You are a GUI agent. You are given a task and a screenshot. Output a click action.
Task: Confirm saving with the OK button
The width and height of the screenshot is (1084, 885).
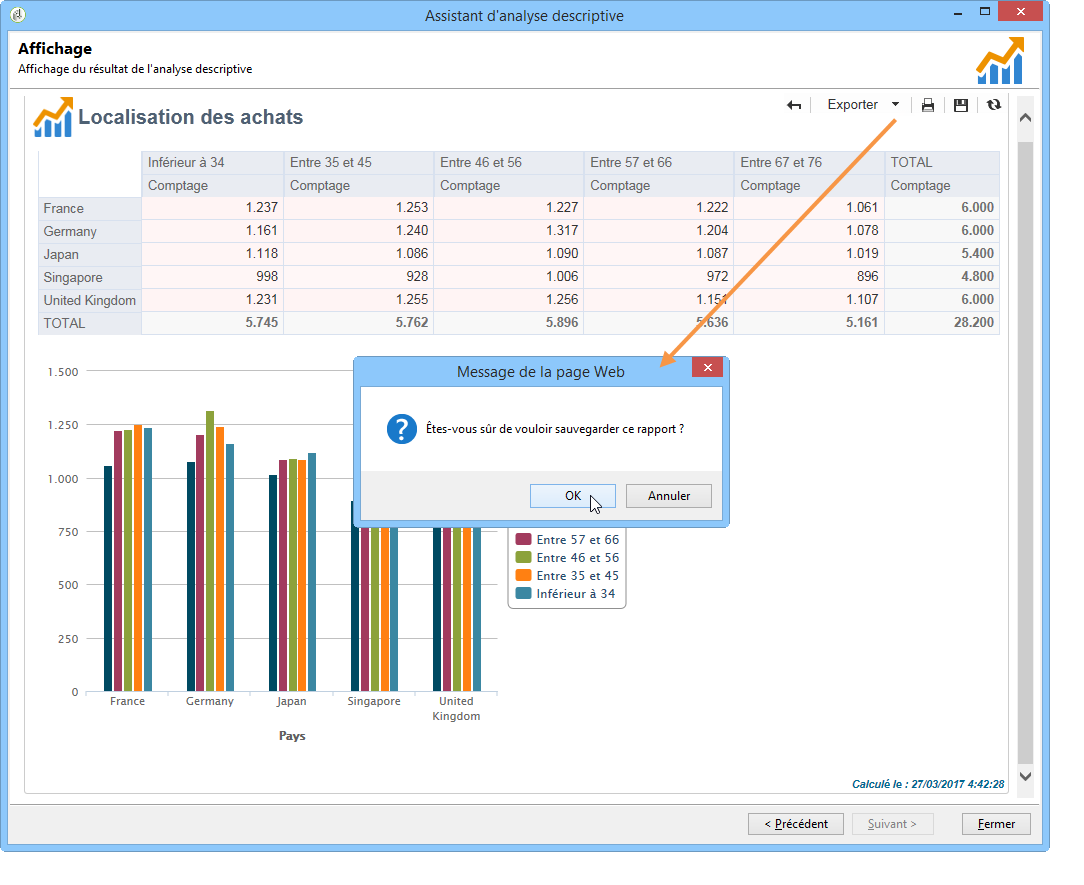[573, 496]
